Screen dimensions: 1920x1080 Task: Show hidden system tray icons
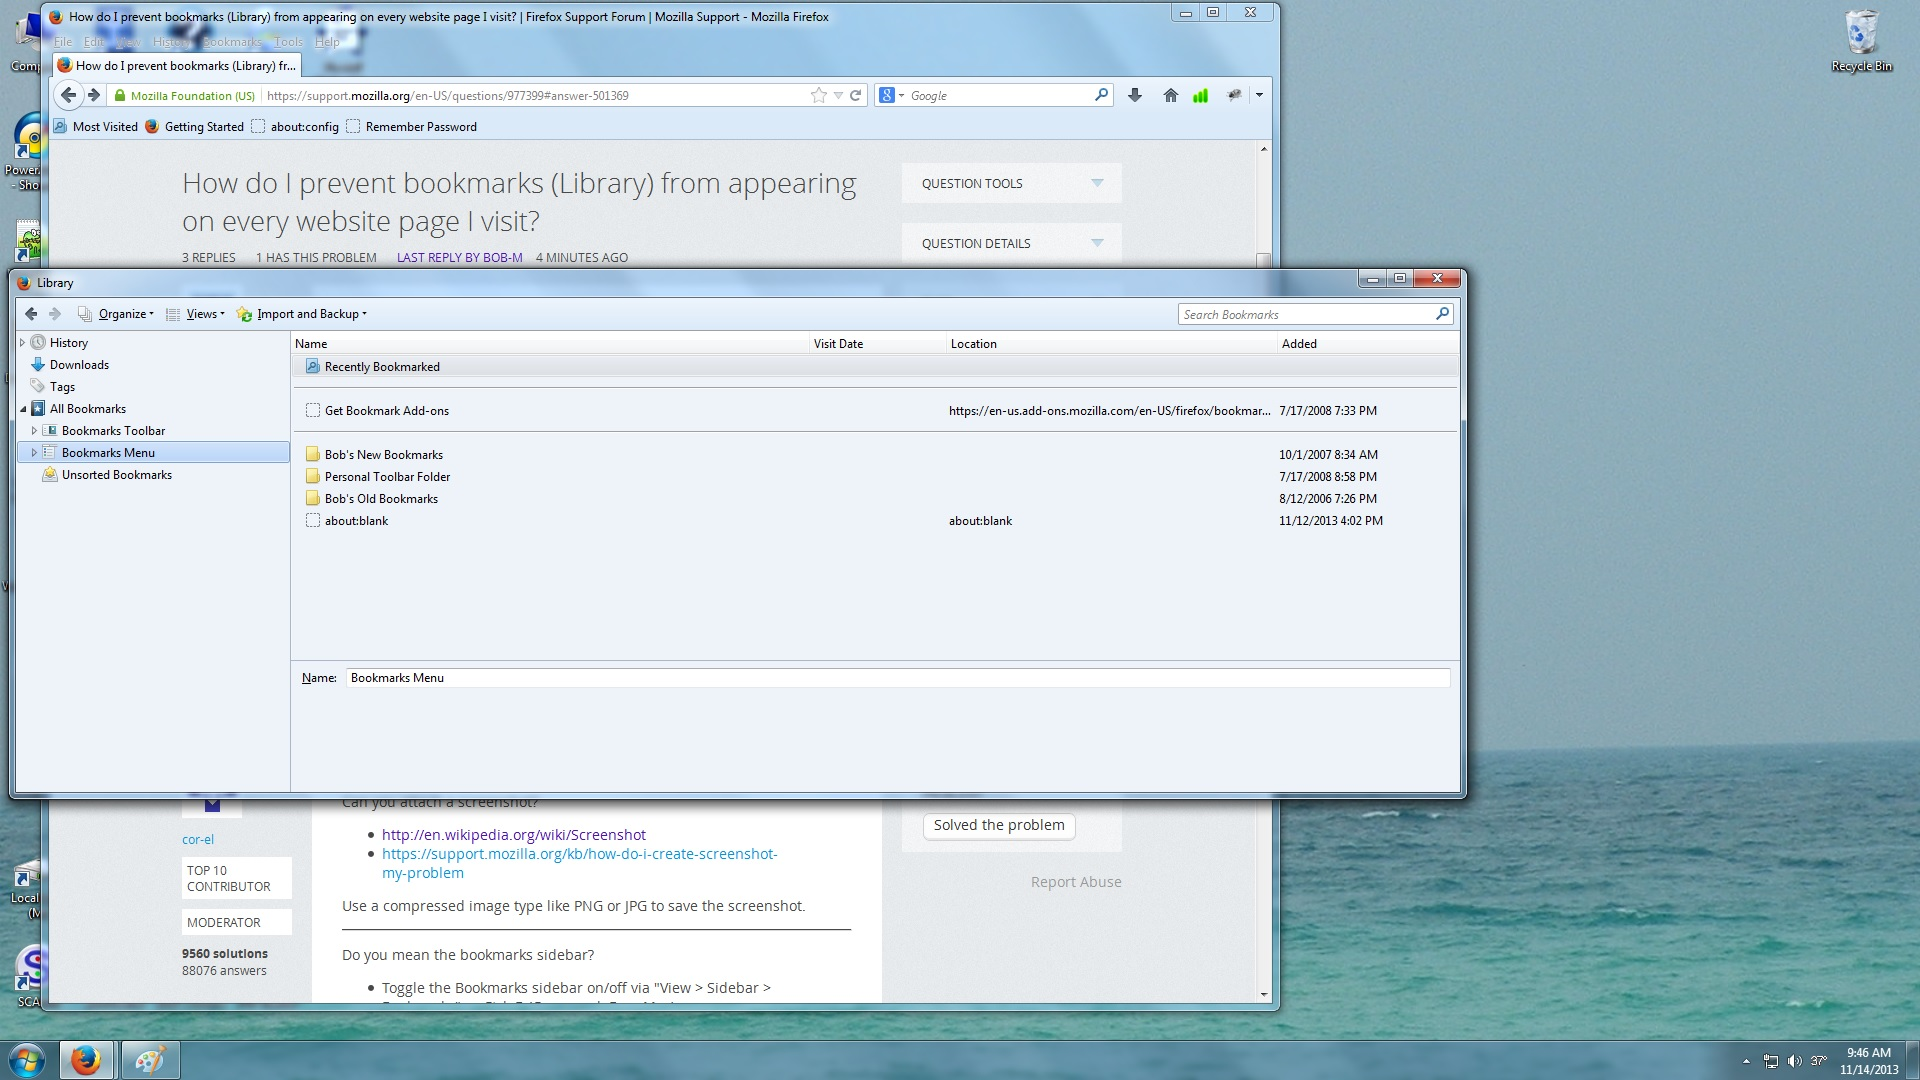1746,1061
